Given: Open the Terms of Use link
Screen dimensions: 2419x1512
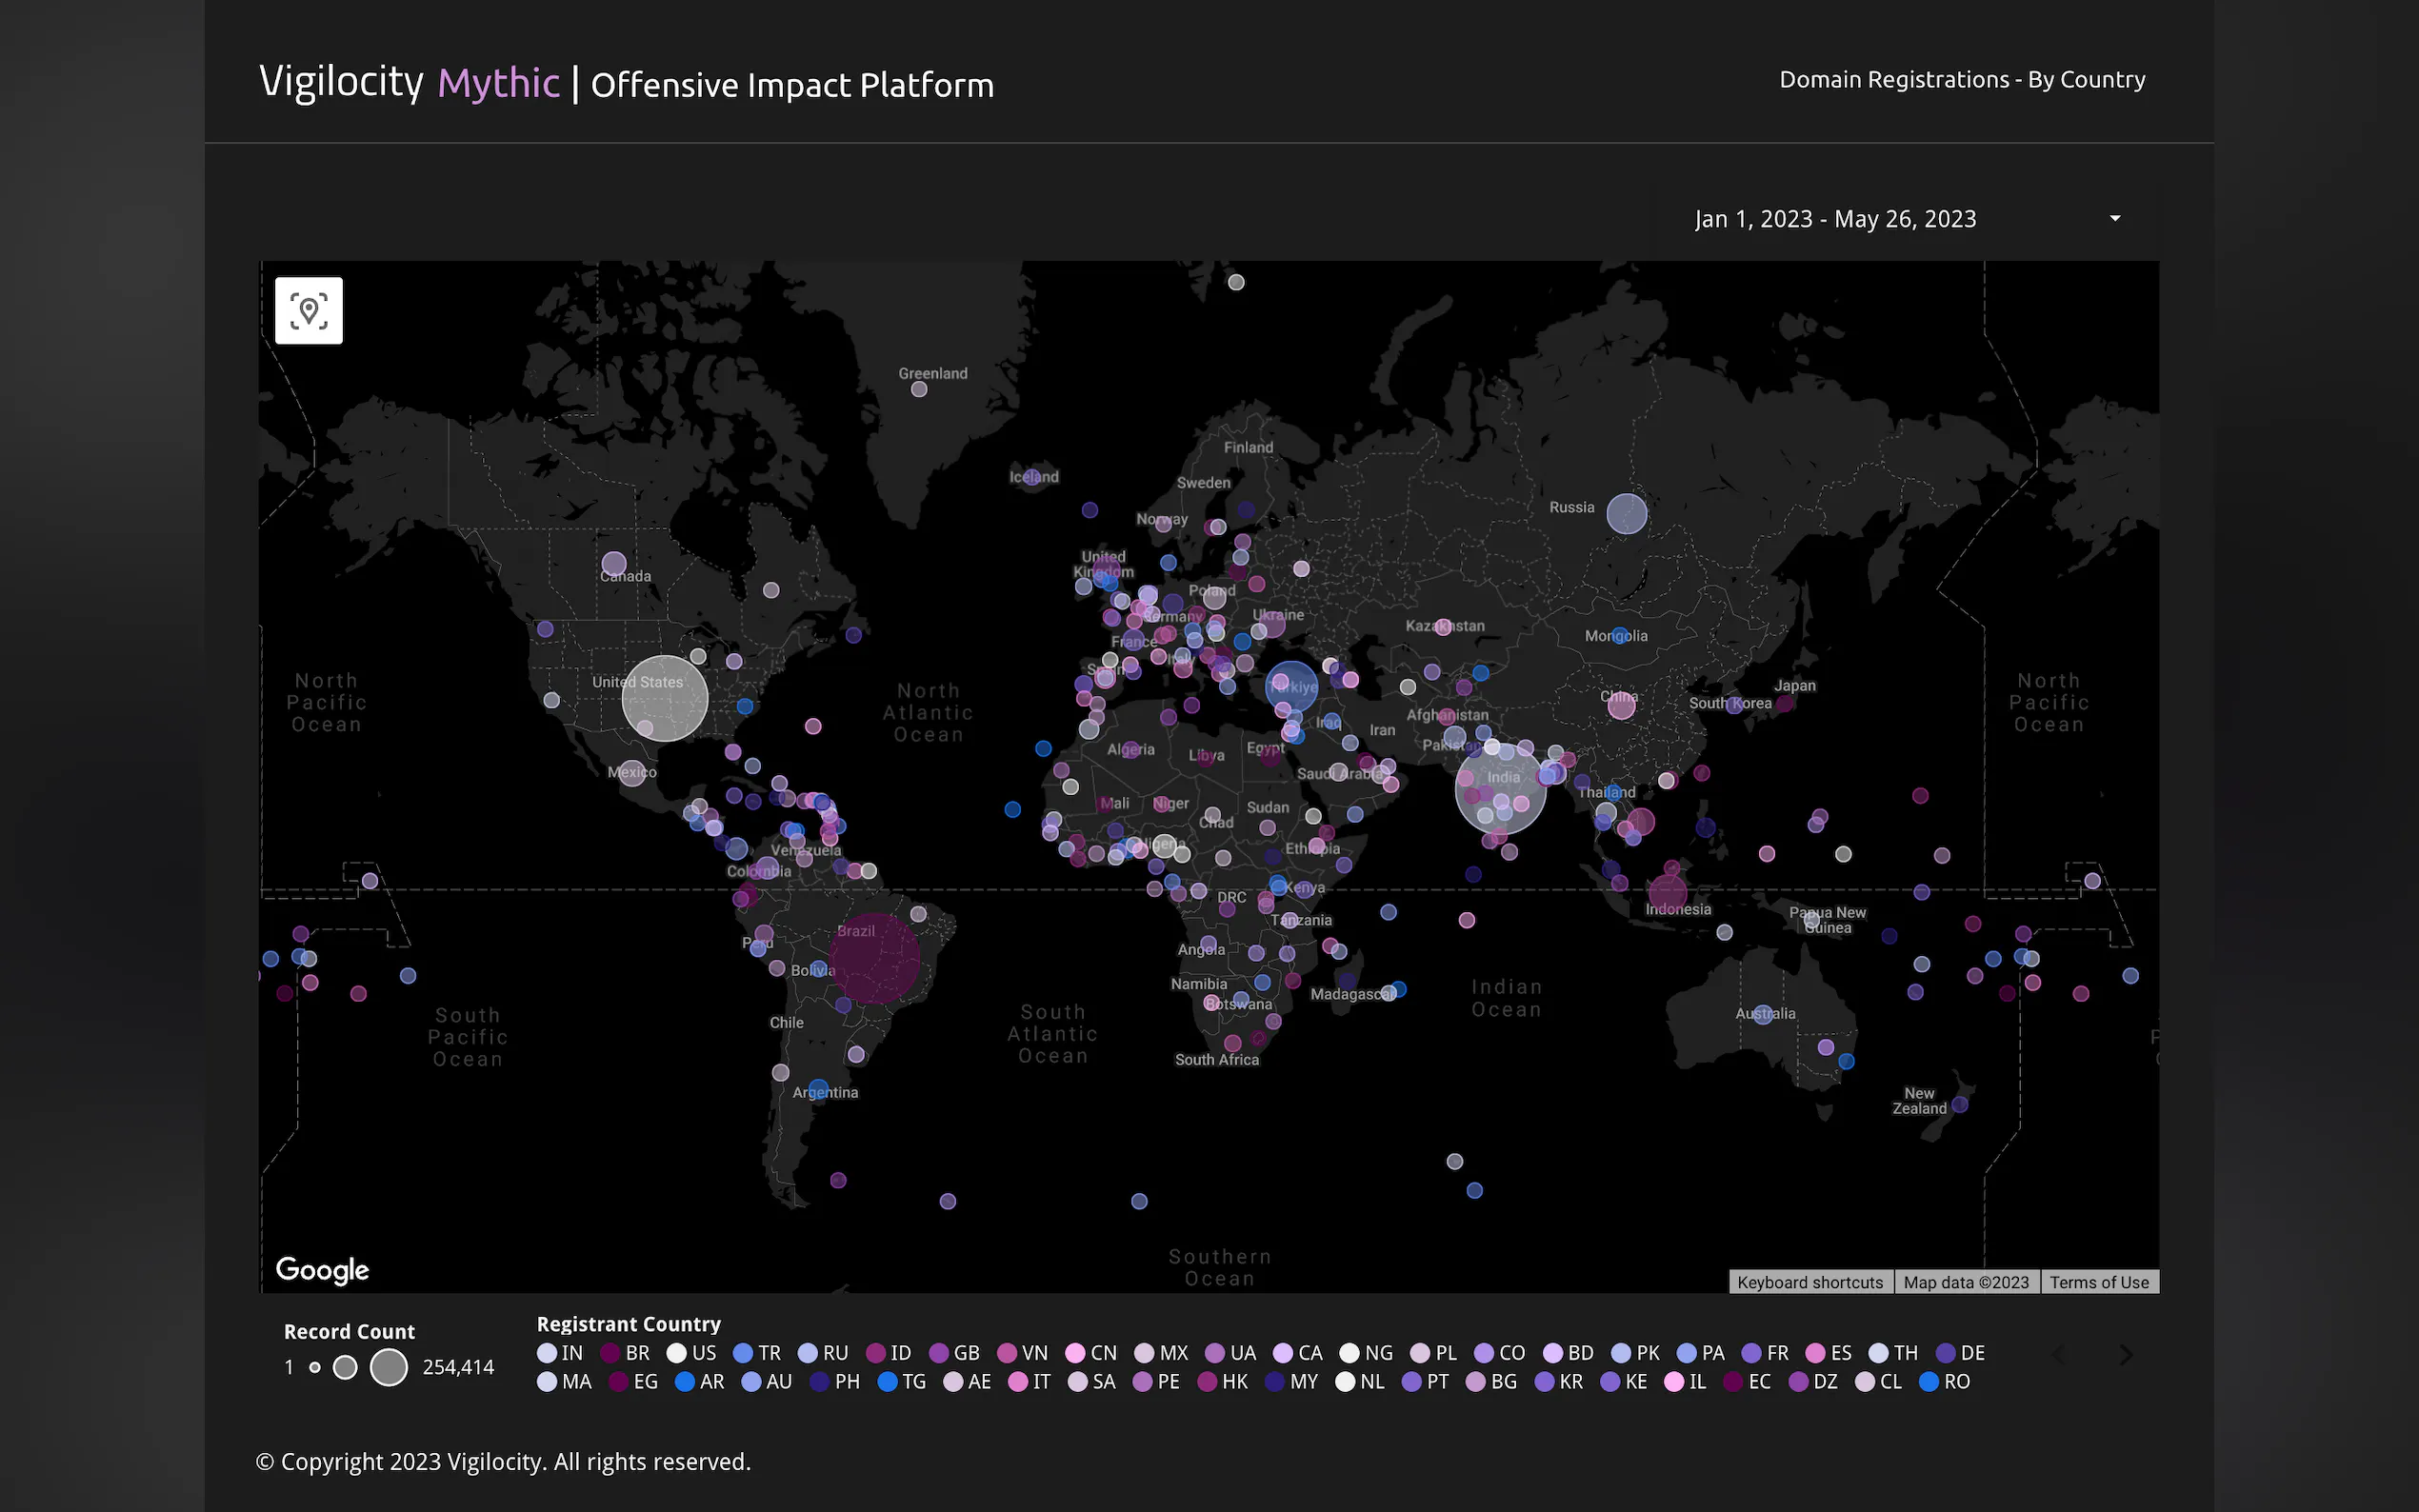Looking at the screenshot, I should tap(2098, 1282).
